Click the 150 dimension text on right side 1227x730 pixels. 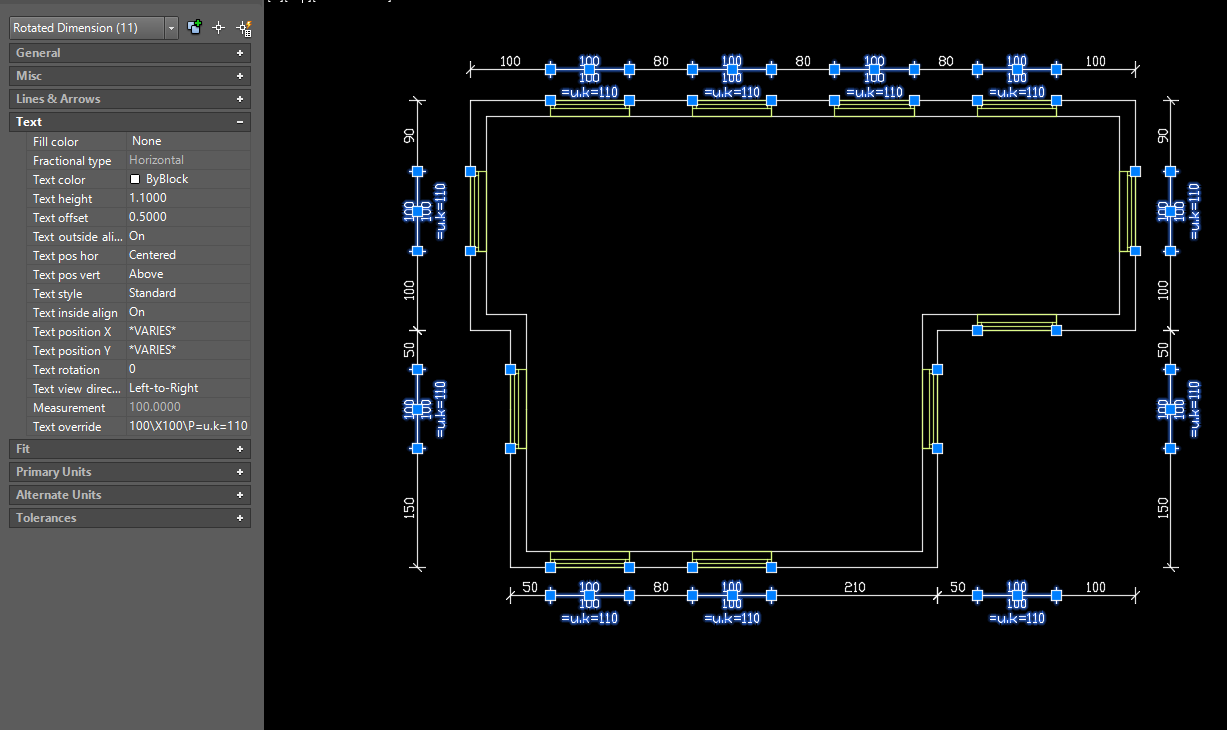click(x=1163, y=508)
